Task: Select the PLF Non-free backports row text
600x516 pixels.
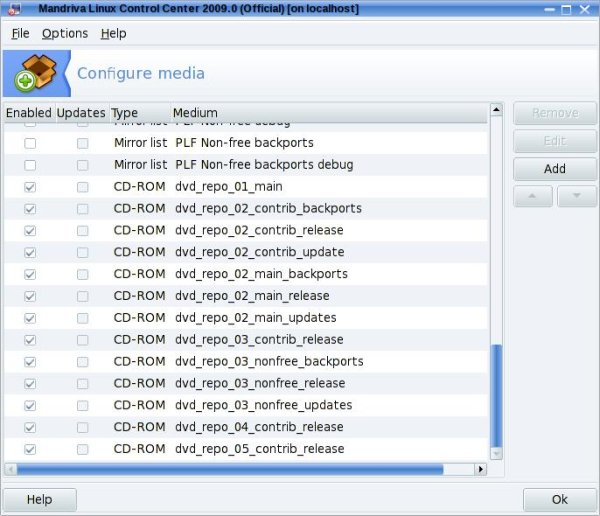Action: click(244, 143)
